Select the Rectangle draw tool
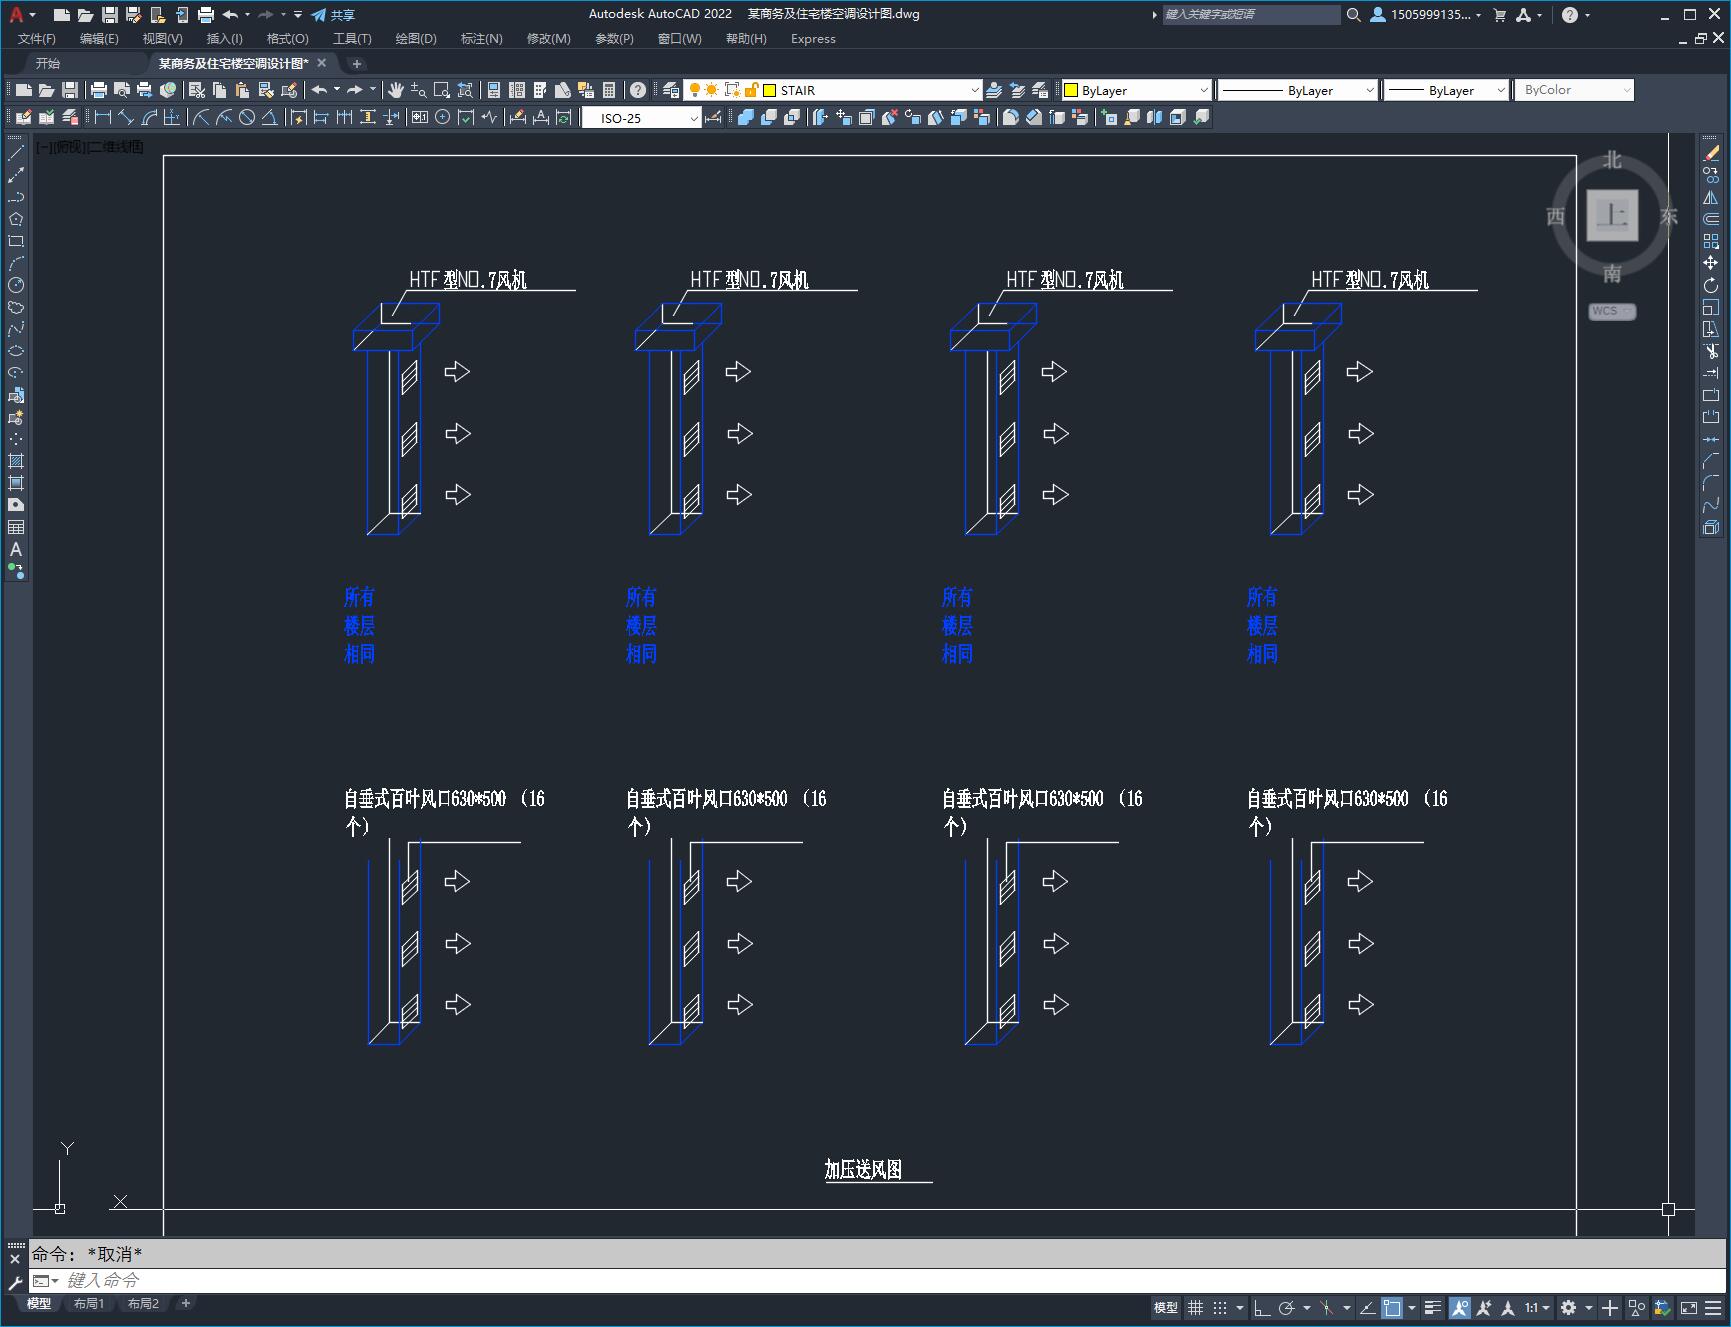Viewport: 1731px width, 1327px height. pos(16,241)
